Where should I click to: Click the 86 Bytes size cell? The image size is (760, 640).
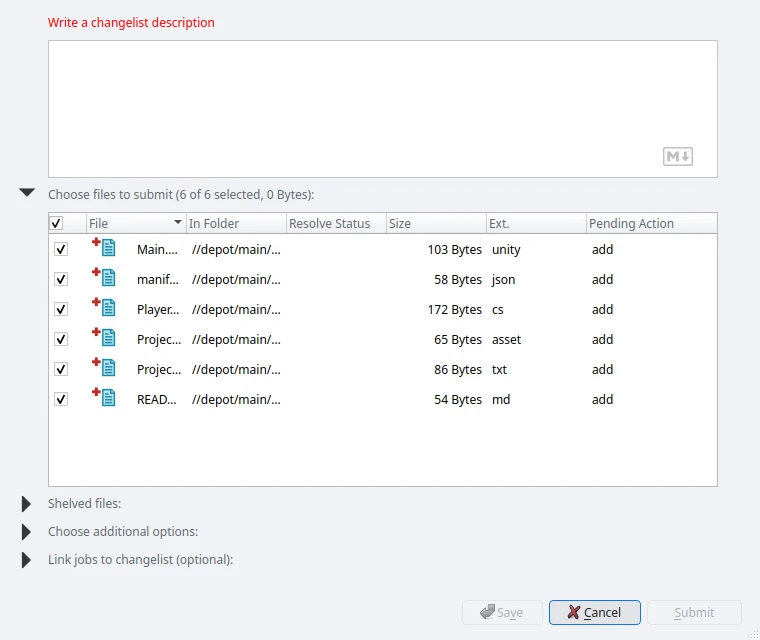458,370
